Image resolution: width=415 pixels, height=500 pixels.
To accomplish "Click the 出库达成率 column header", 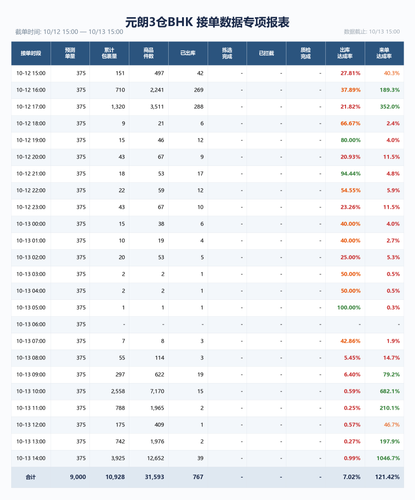I will click(x=345, y=53).
